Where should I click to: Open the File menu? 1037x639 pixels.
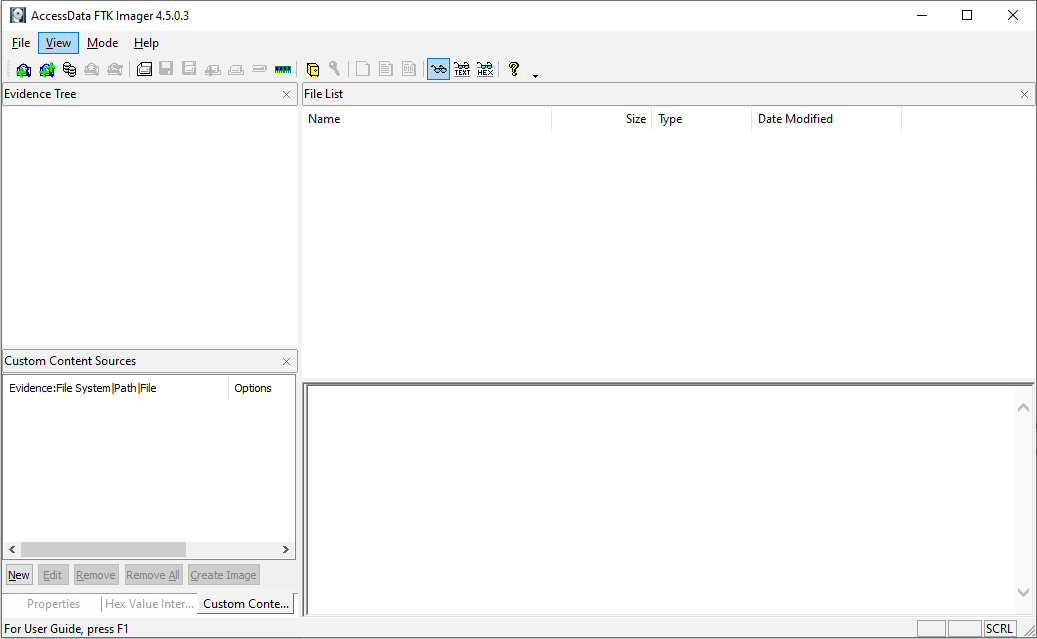click(21, 43)
